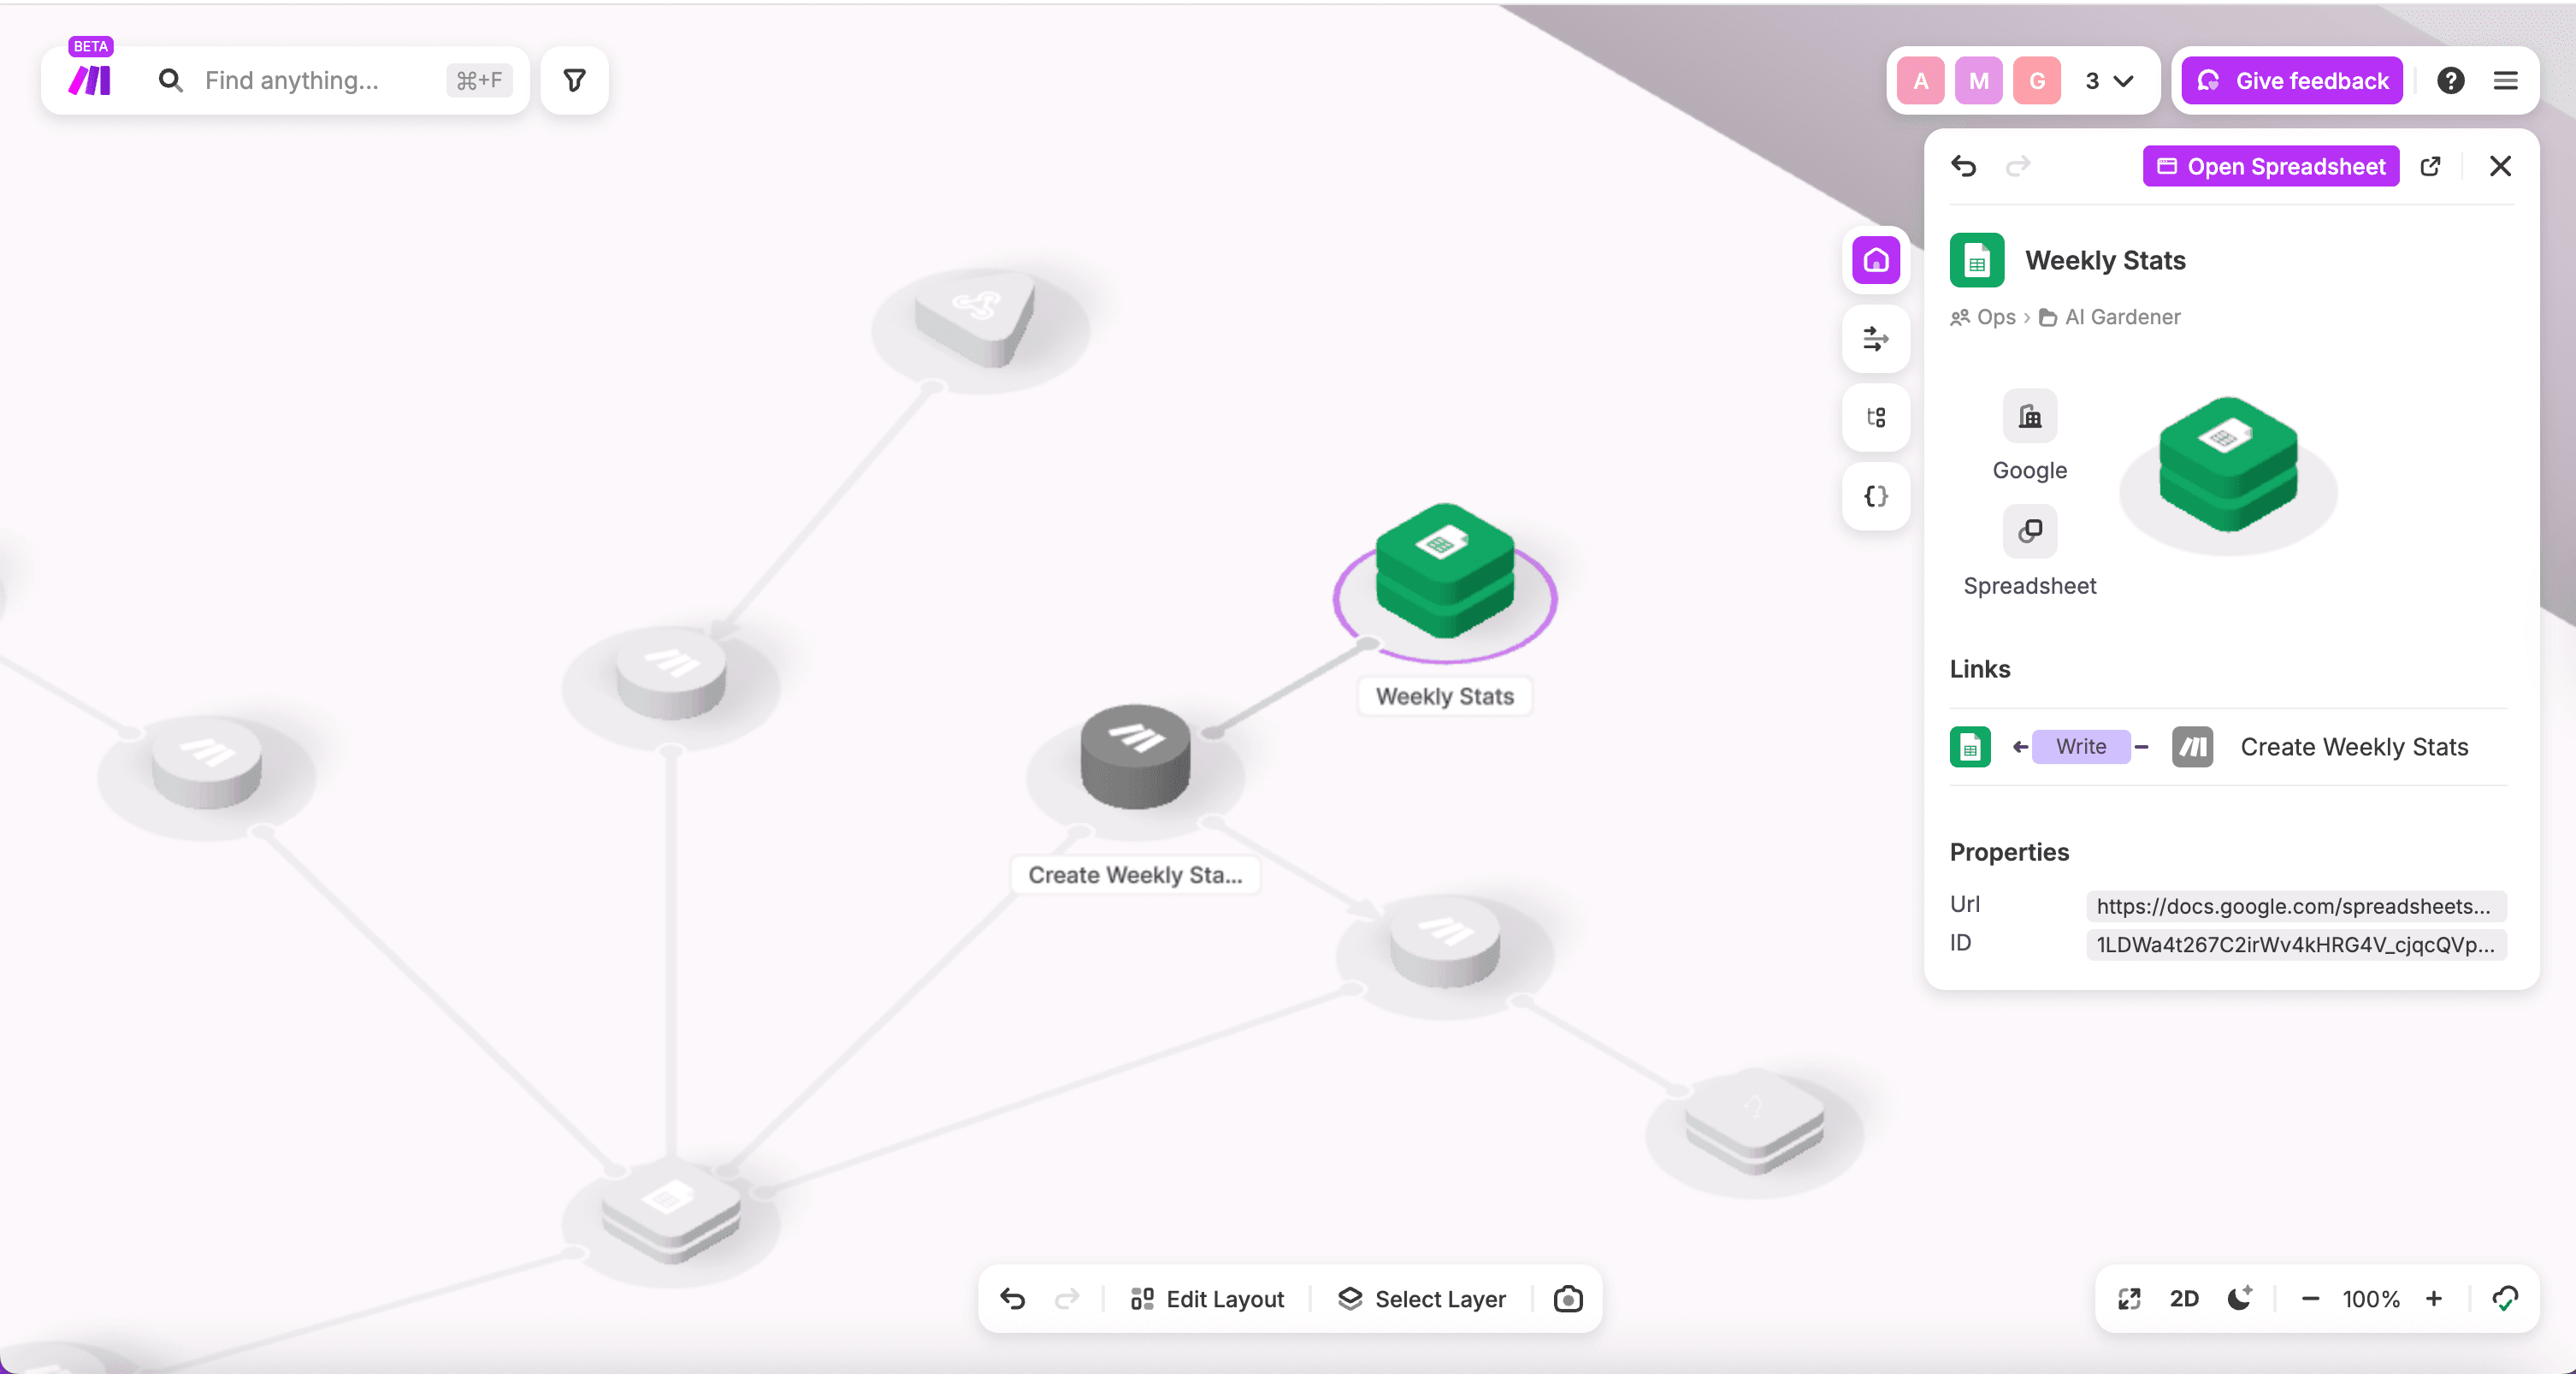This screenshot has width=2576, height=1374.
Task: Open the Select Layer dropdown
Action: 1421,1298
